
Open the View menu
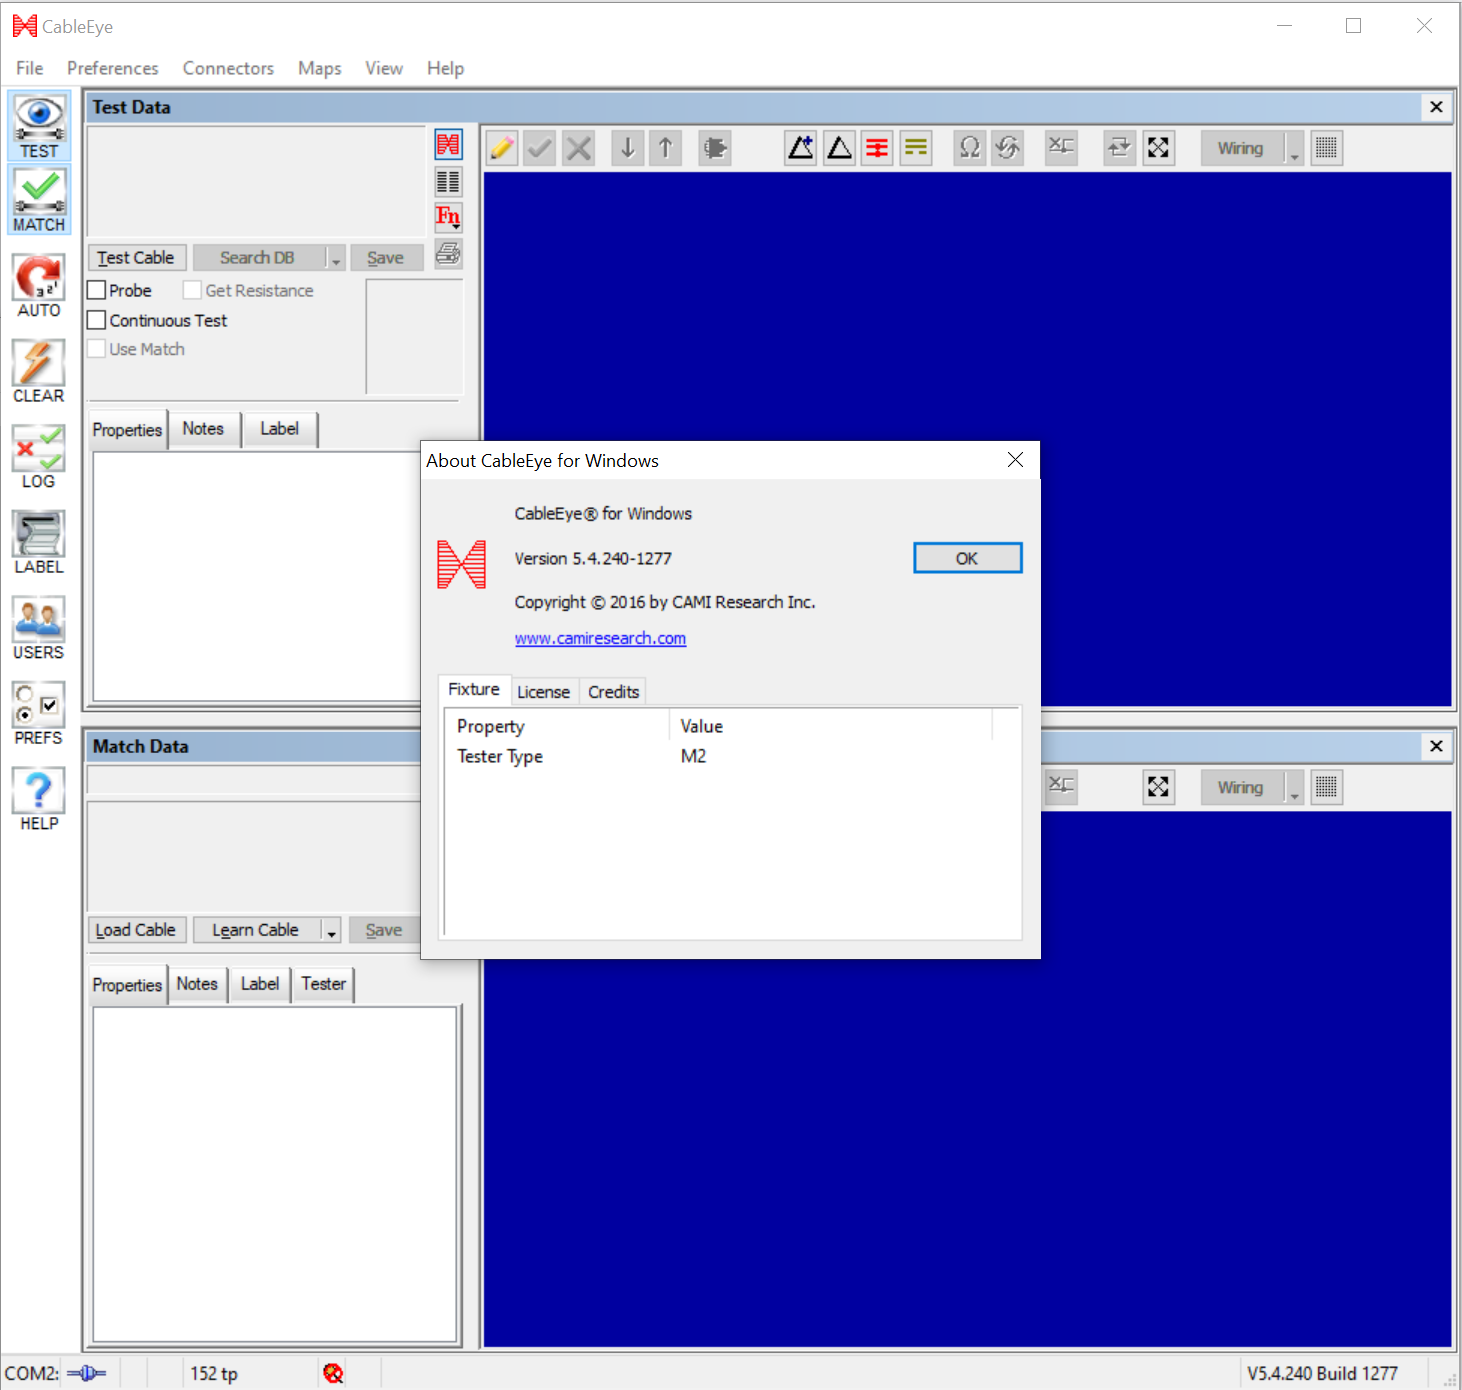[384, 68]
